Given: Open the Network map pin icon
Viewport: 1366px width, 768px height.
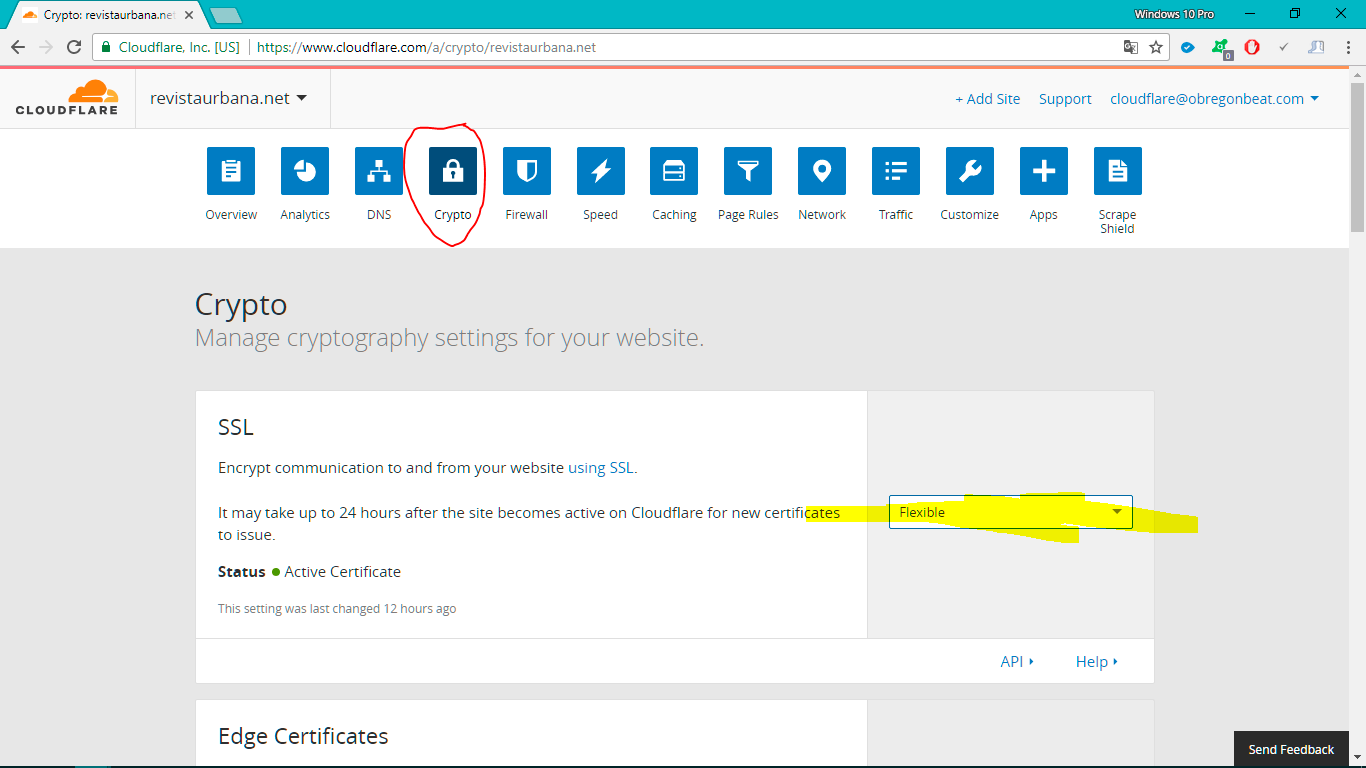Looking at the screenshot, I should [822, 171].
